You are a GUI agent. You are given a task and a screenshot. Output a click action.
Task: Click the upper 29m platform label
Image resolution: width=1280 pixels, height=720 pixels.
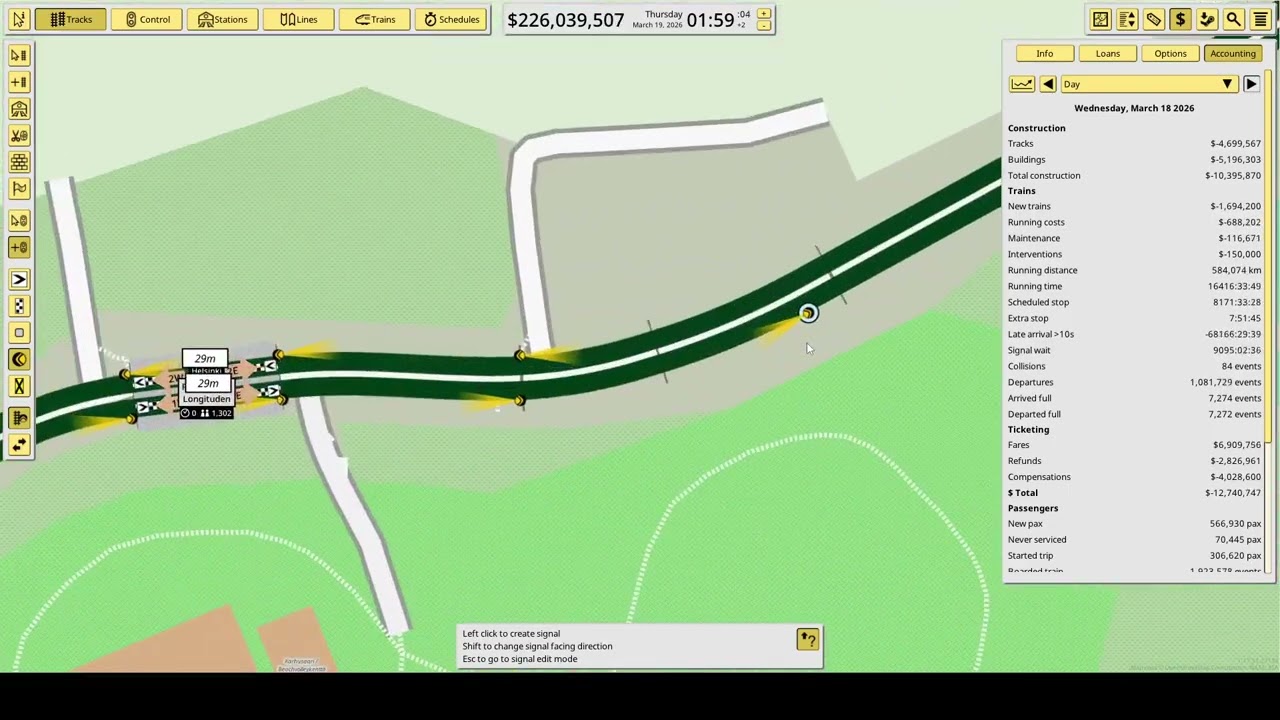(x=205, y=359)
